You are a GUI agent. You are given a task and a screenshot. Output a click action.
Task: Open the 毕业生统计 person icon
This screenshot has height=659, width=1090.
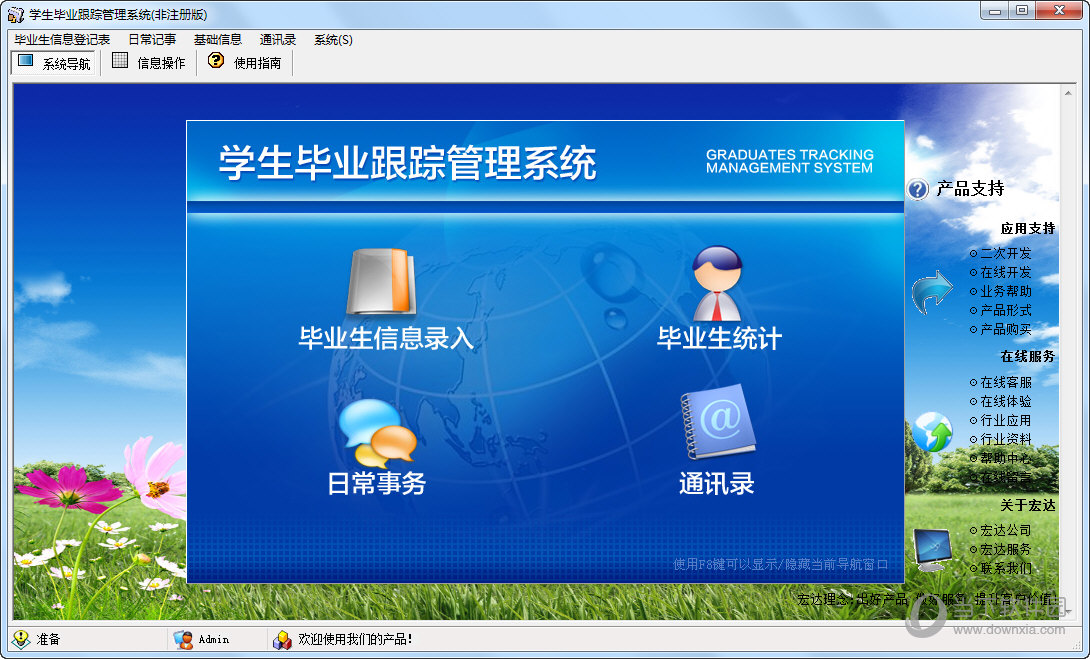[x=717, y=284]
